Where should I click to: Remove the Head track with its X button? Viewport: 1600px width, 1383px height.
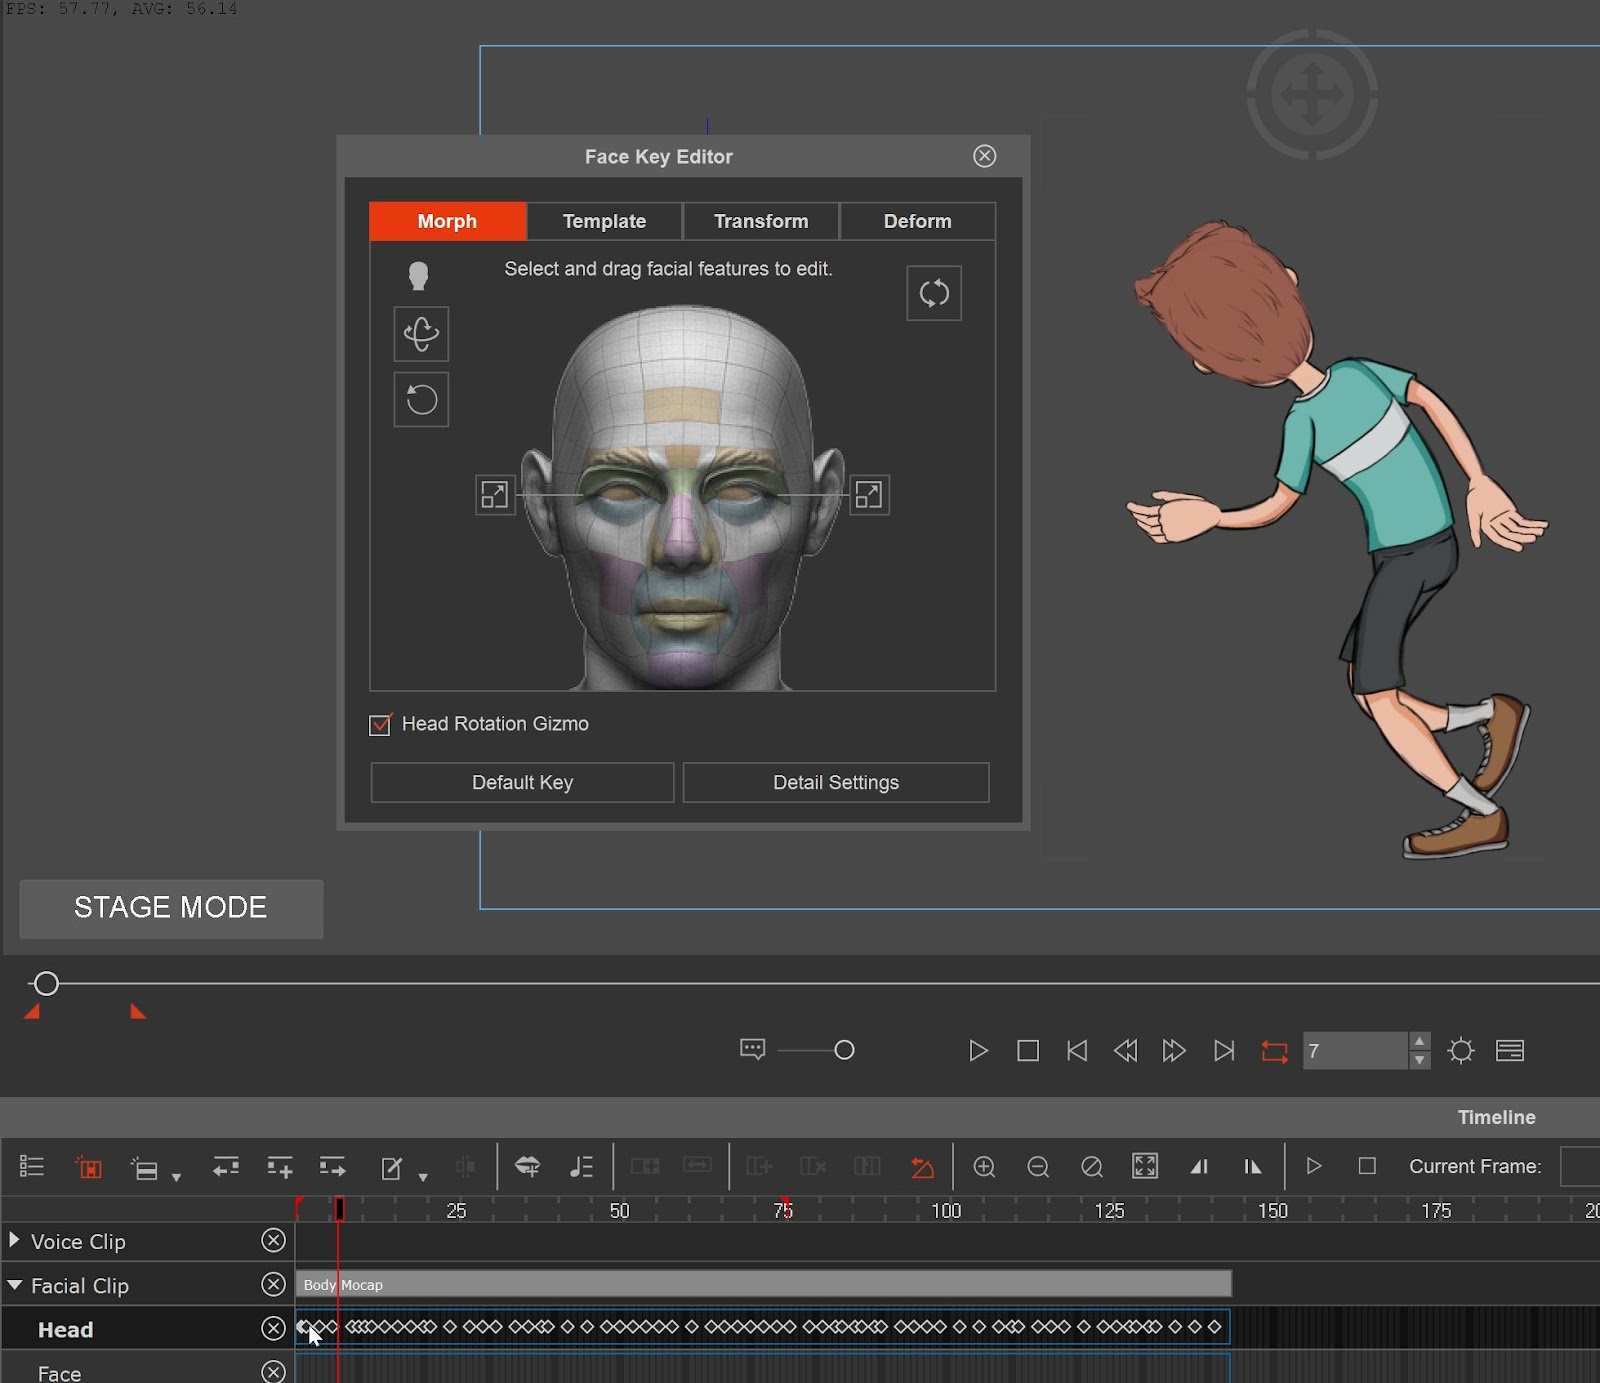pyautogui.click(x=273, y=1329)
